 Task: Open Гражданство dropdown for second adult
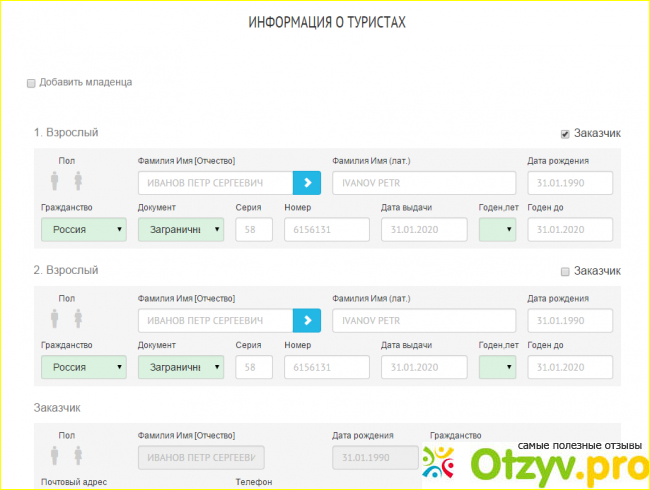tap(83, 367)
